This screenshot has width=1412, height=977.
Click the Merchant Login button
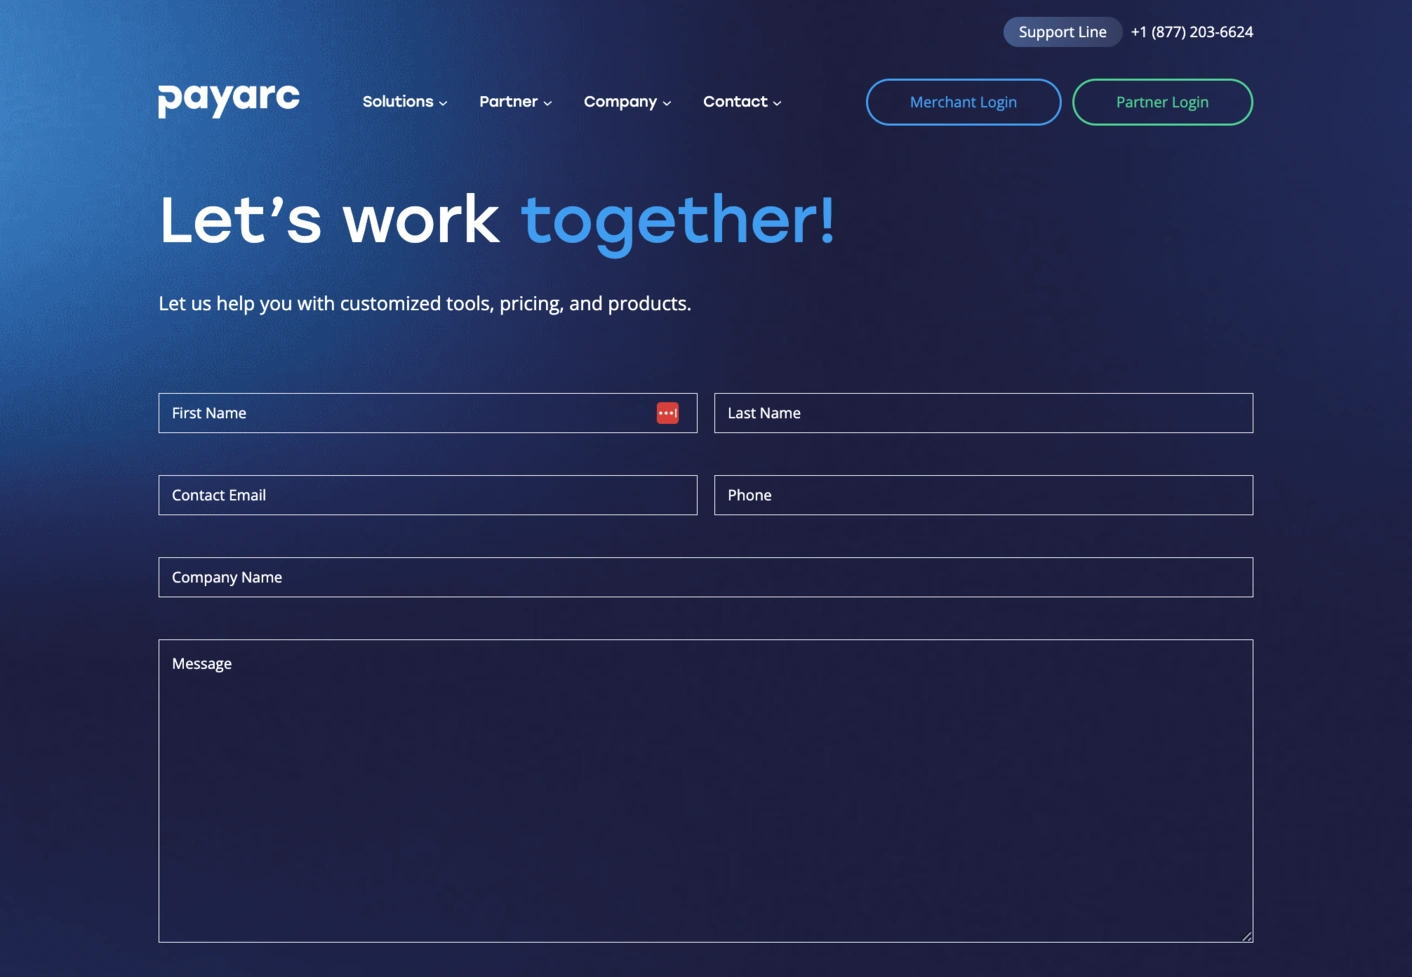(x=963, y=102)
